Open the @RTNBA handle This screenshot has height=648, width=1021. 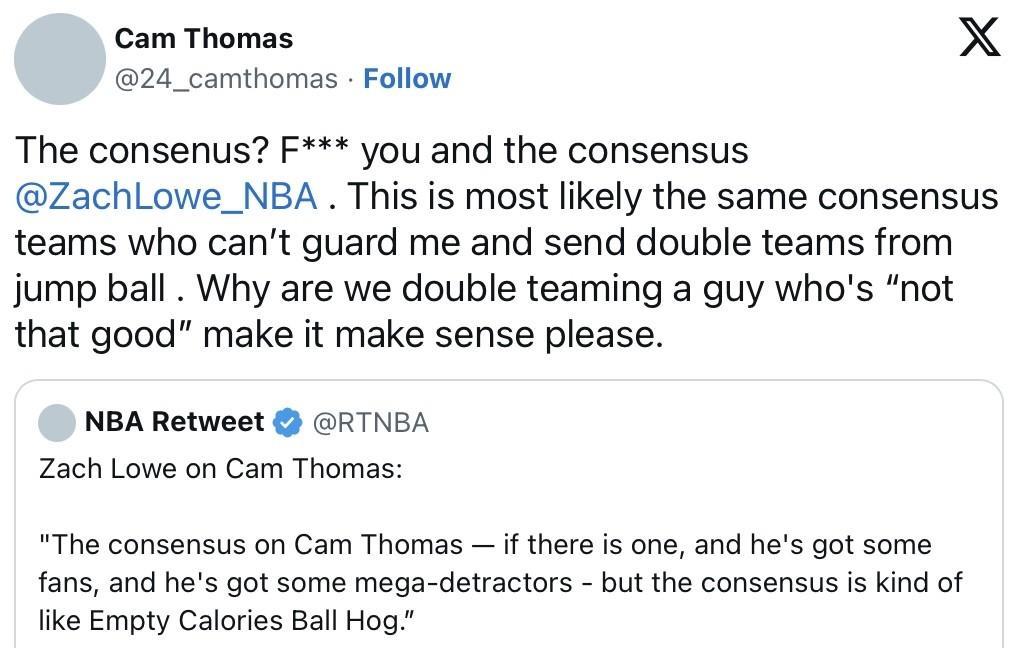[x=371, y=423]
